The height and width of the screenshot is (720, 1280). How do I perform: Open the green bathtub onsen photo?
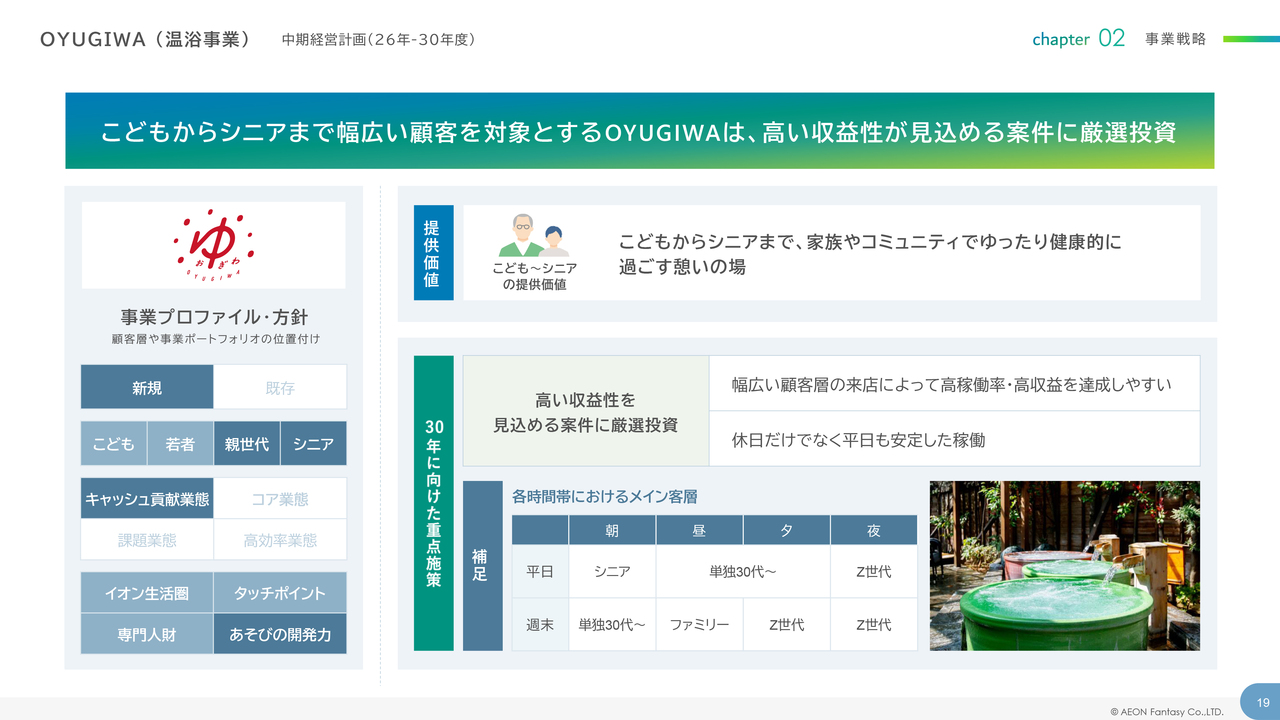[x=1064, y=566]
